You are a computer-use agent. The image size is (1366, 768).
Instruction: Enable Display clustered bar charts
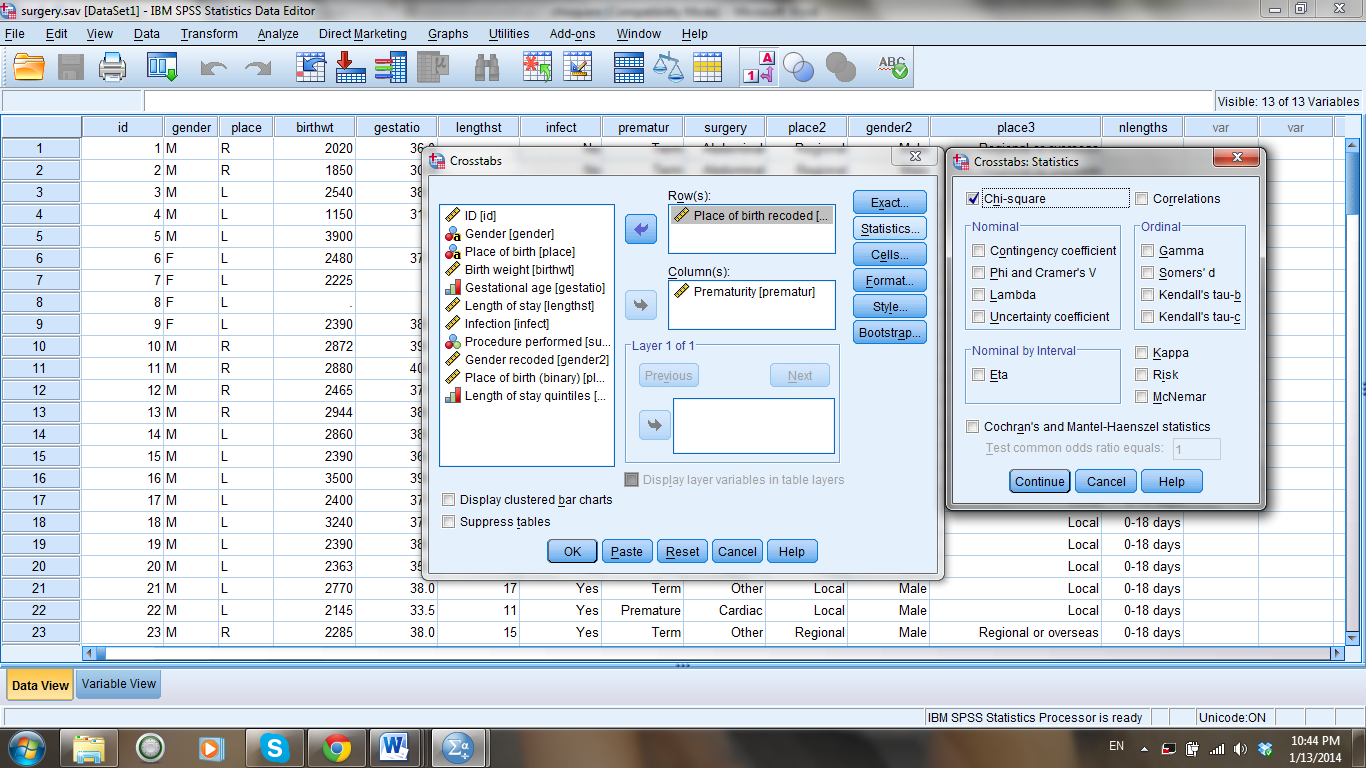click(449, 500)
